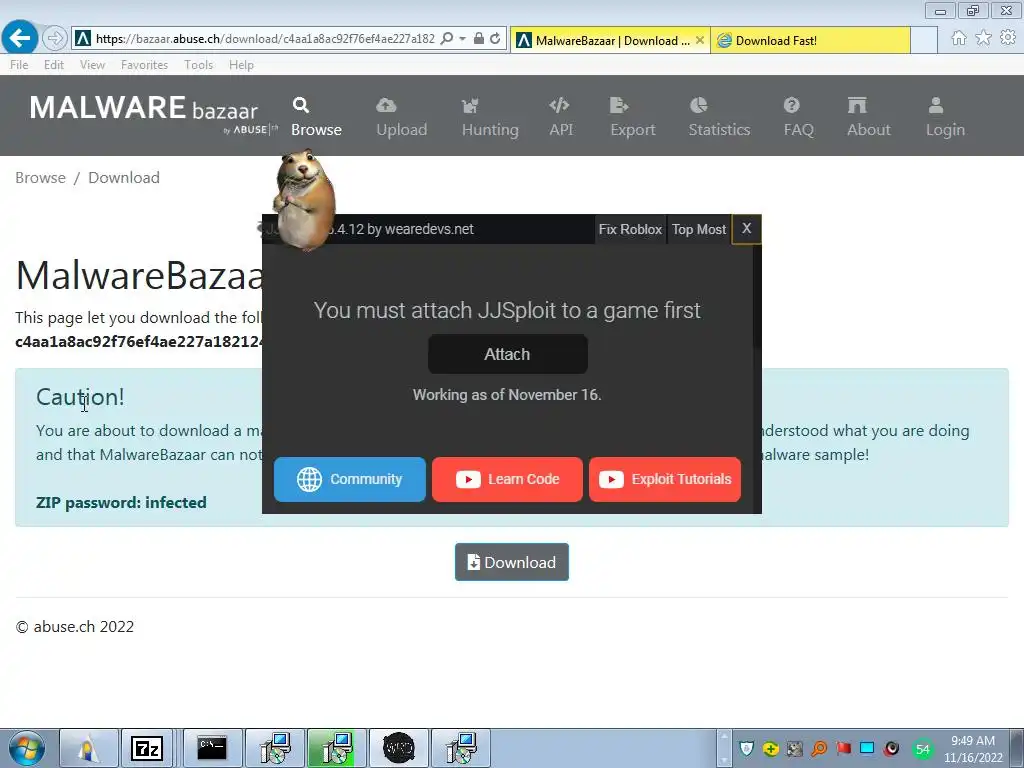The height and width of the screenshot is (768, 1024).
Task: Click the shield icon in system tray
Action: 746,748
